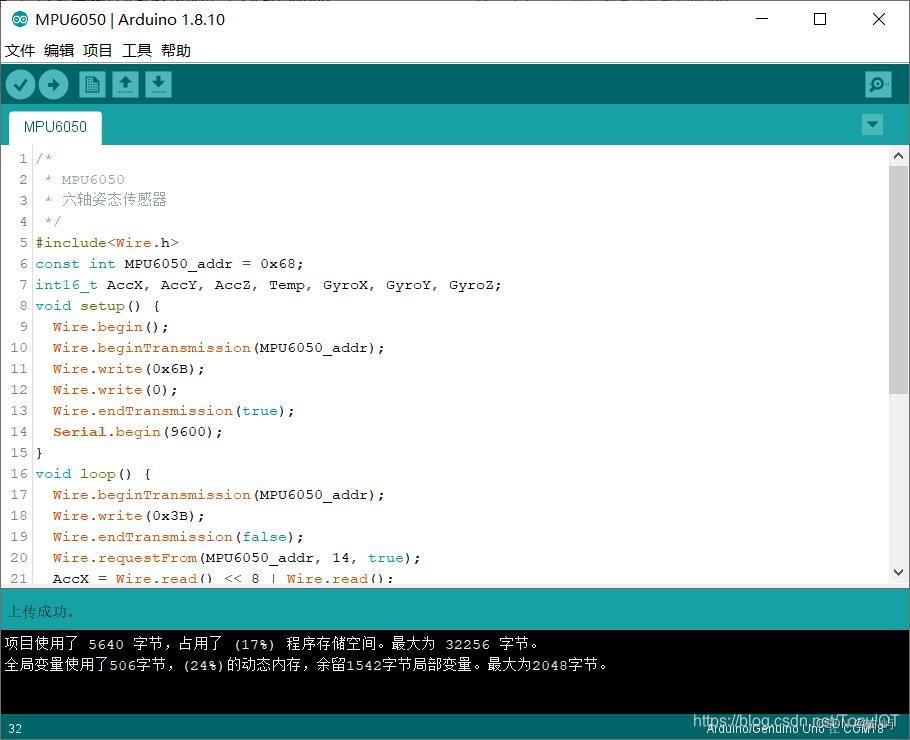Click the Arduino logo in title bar
The width and height of the screenshot is (910, 740).
coord(19,19)
